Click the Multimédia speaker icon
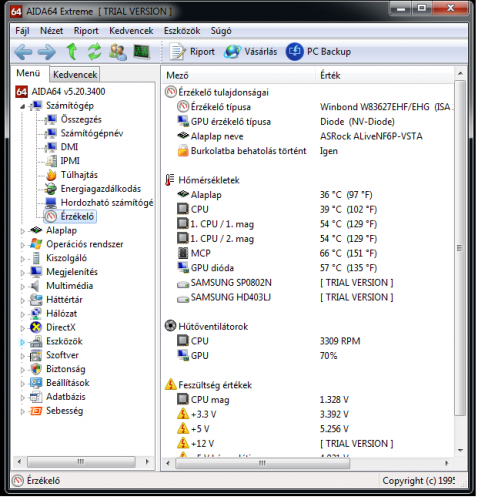Screen dimensions: 478x500 [36, 286]
